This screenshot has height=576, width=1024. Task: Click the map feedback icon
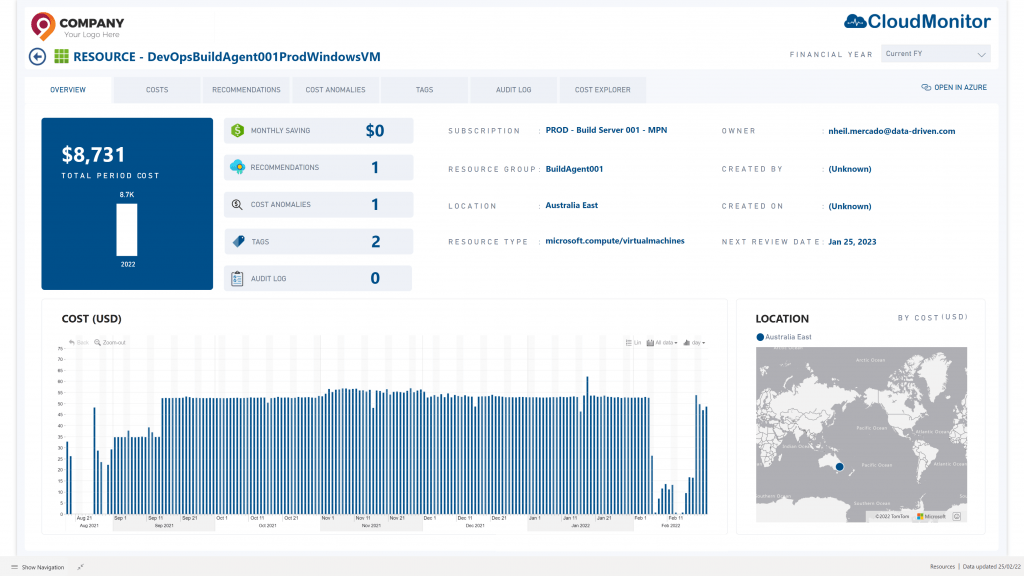pyautogui.click(x=957, y=516)
